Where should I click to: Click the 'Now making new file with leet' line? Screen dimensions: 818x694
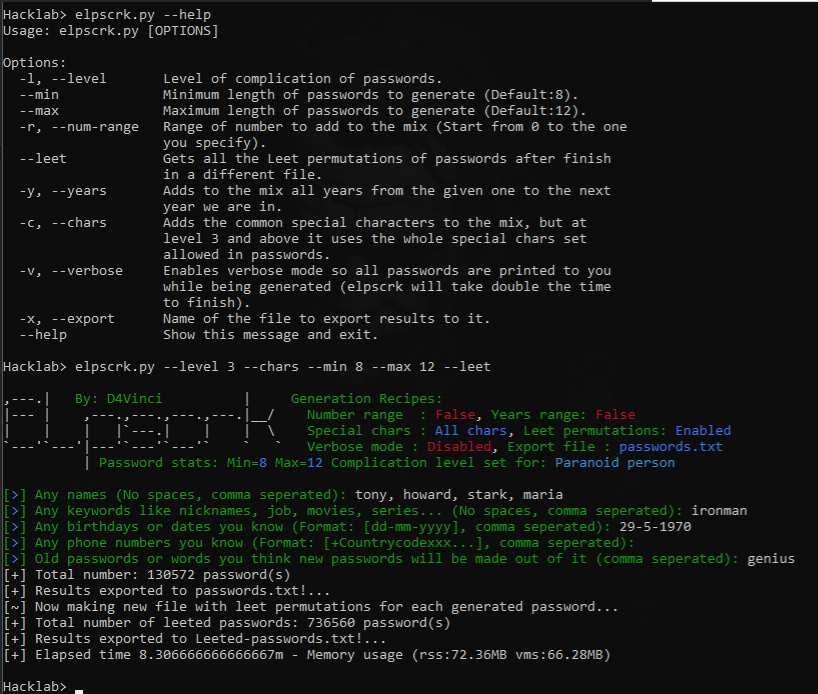[310, 607]
